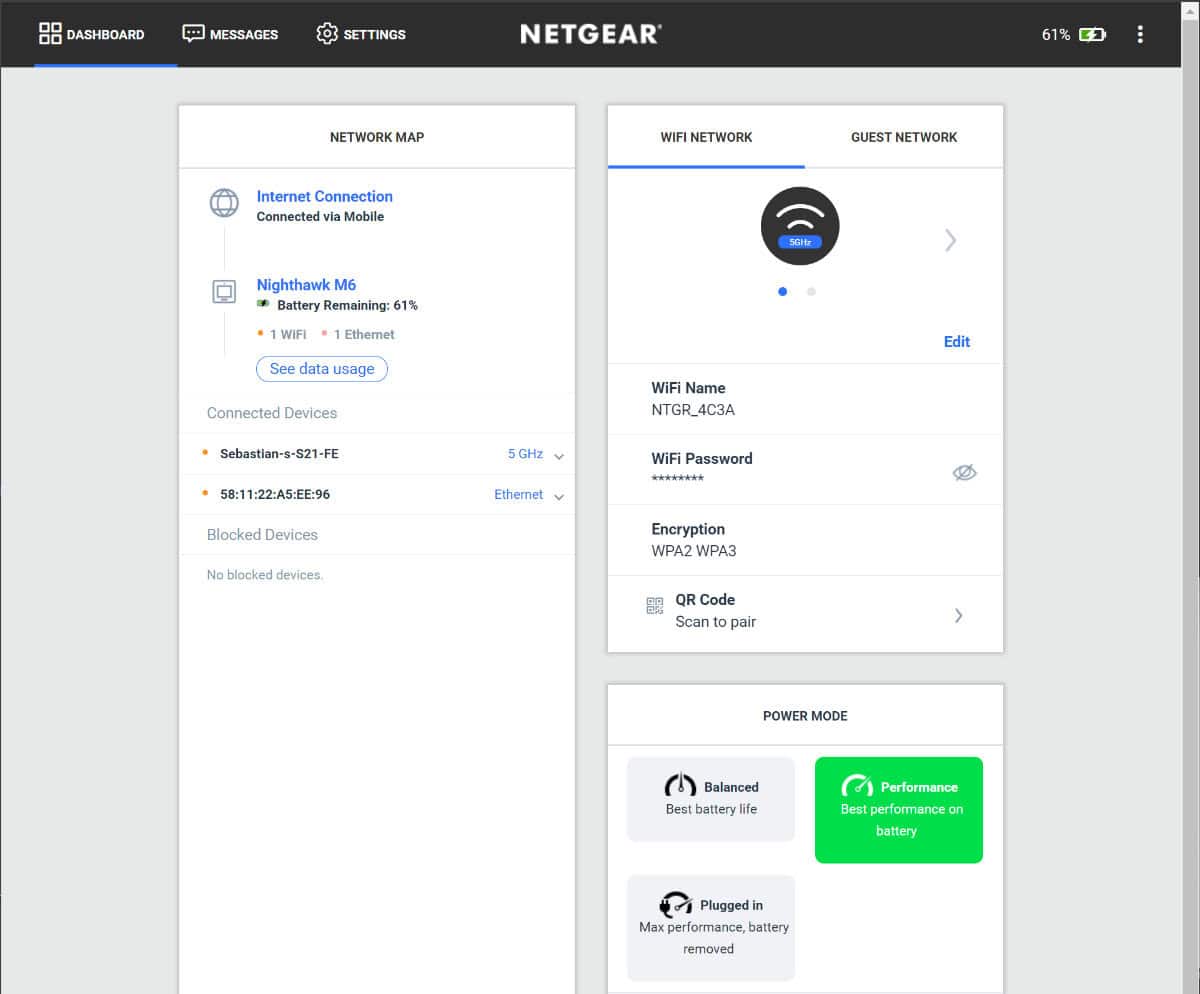Open QR Code with the right chevron

(x=958, y=615)
